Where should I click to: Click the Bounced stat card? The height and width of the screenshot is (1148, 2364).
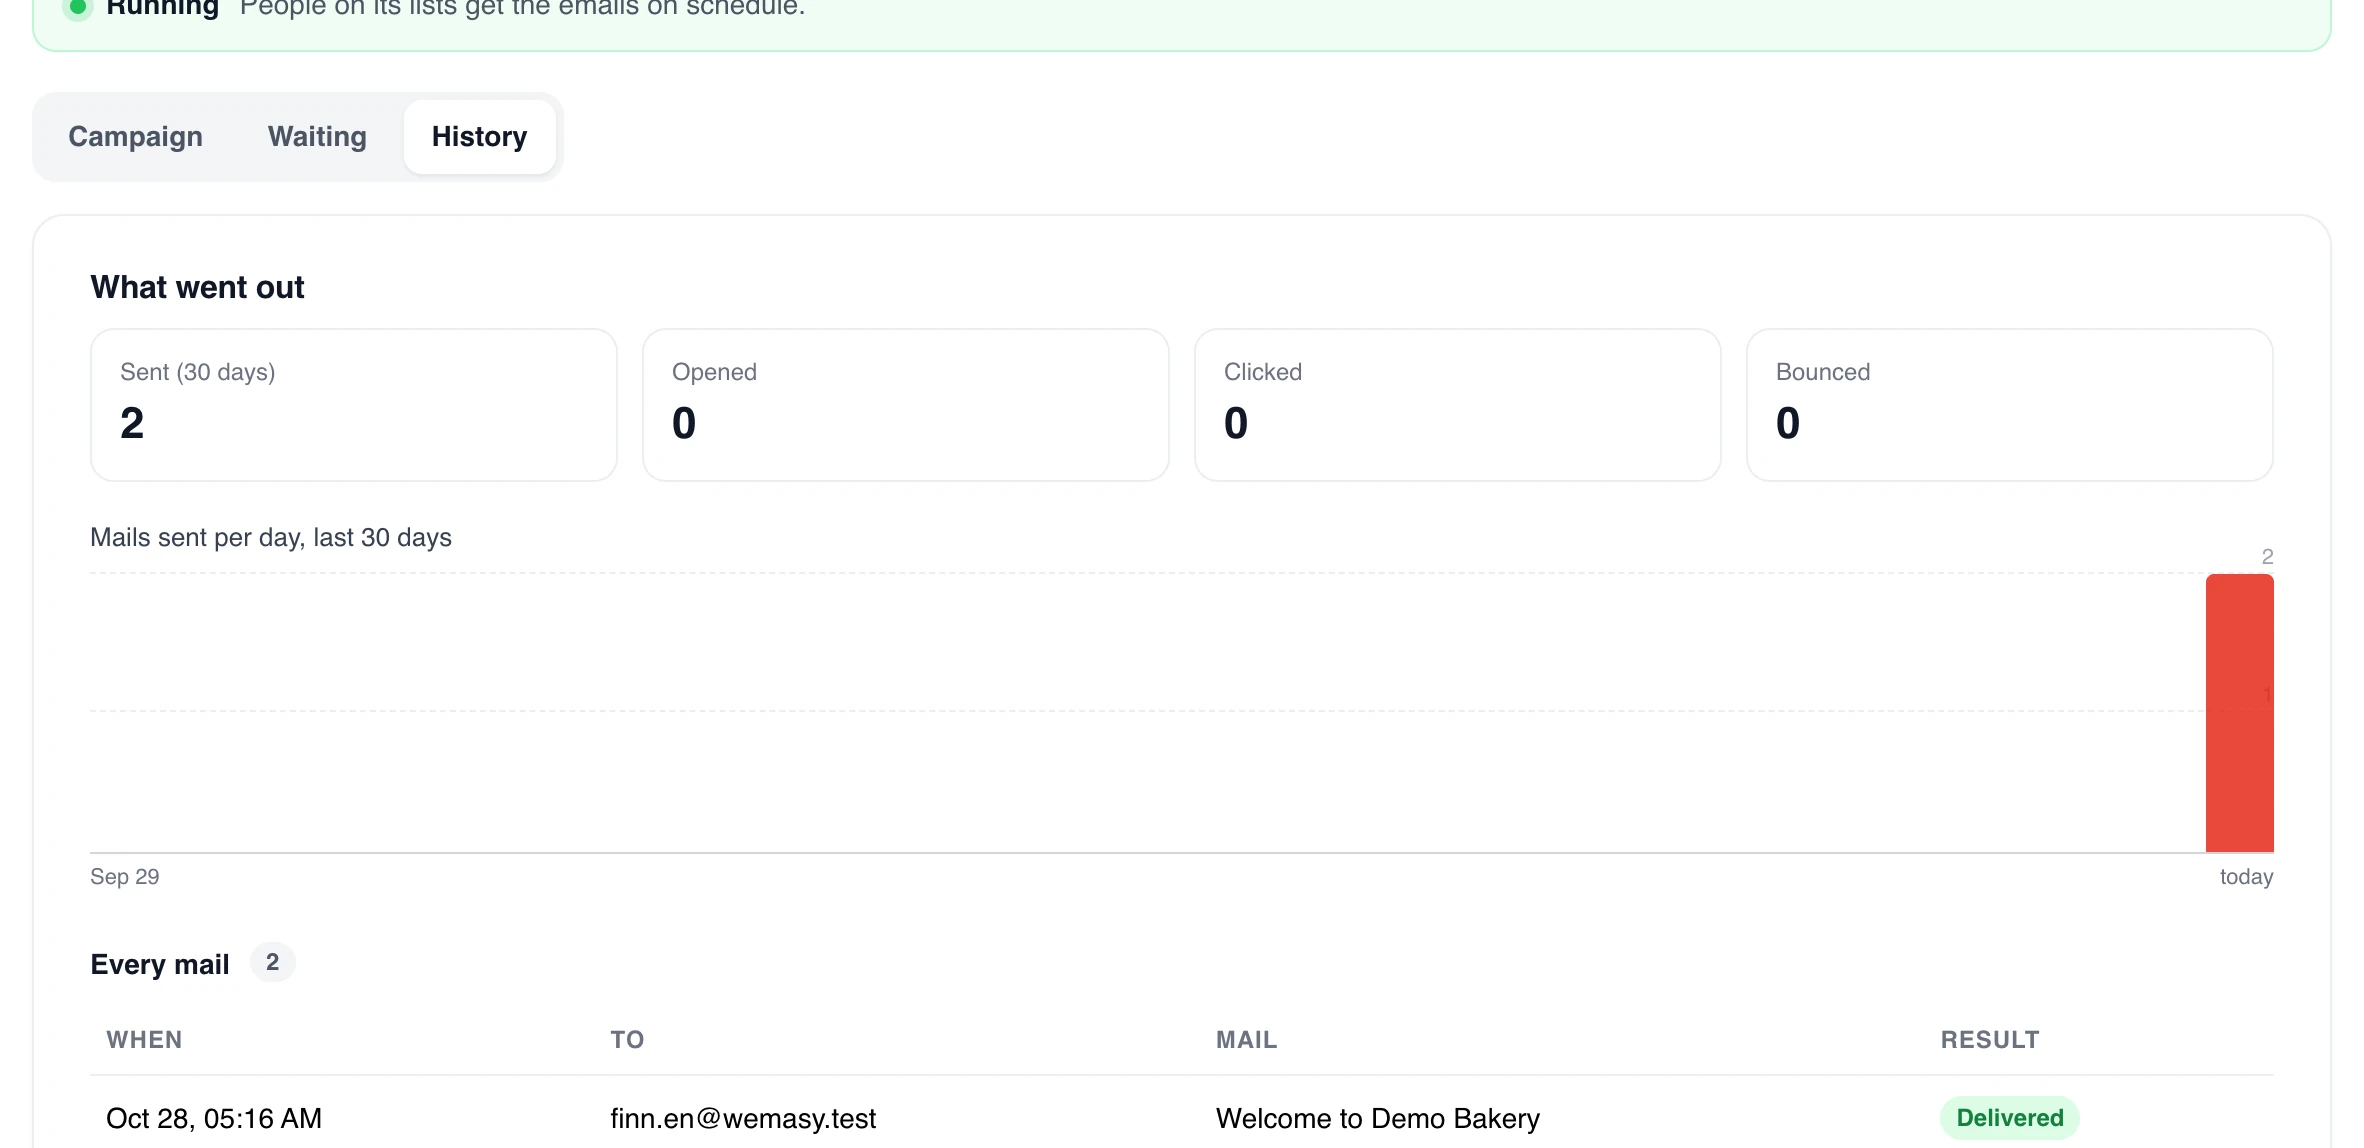(x=2010, y=405)
